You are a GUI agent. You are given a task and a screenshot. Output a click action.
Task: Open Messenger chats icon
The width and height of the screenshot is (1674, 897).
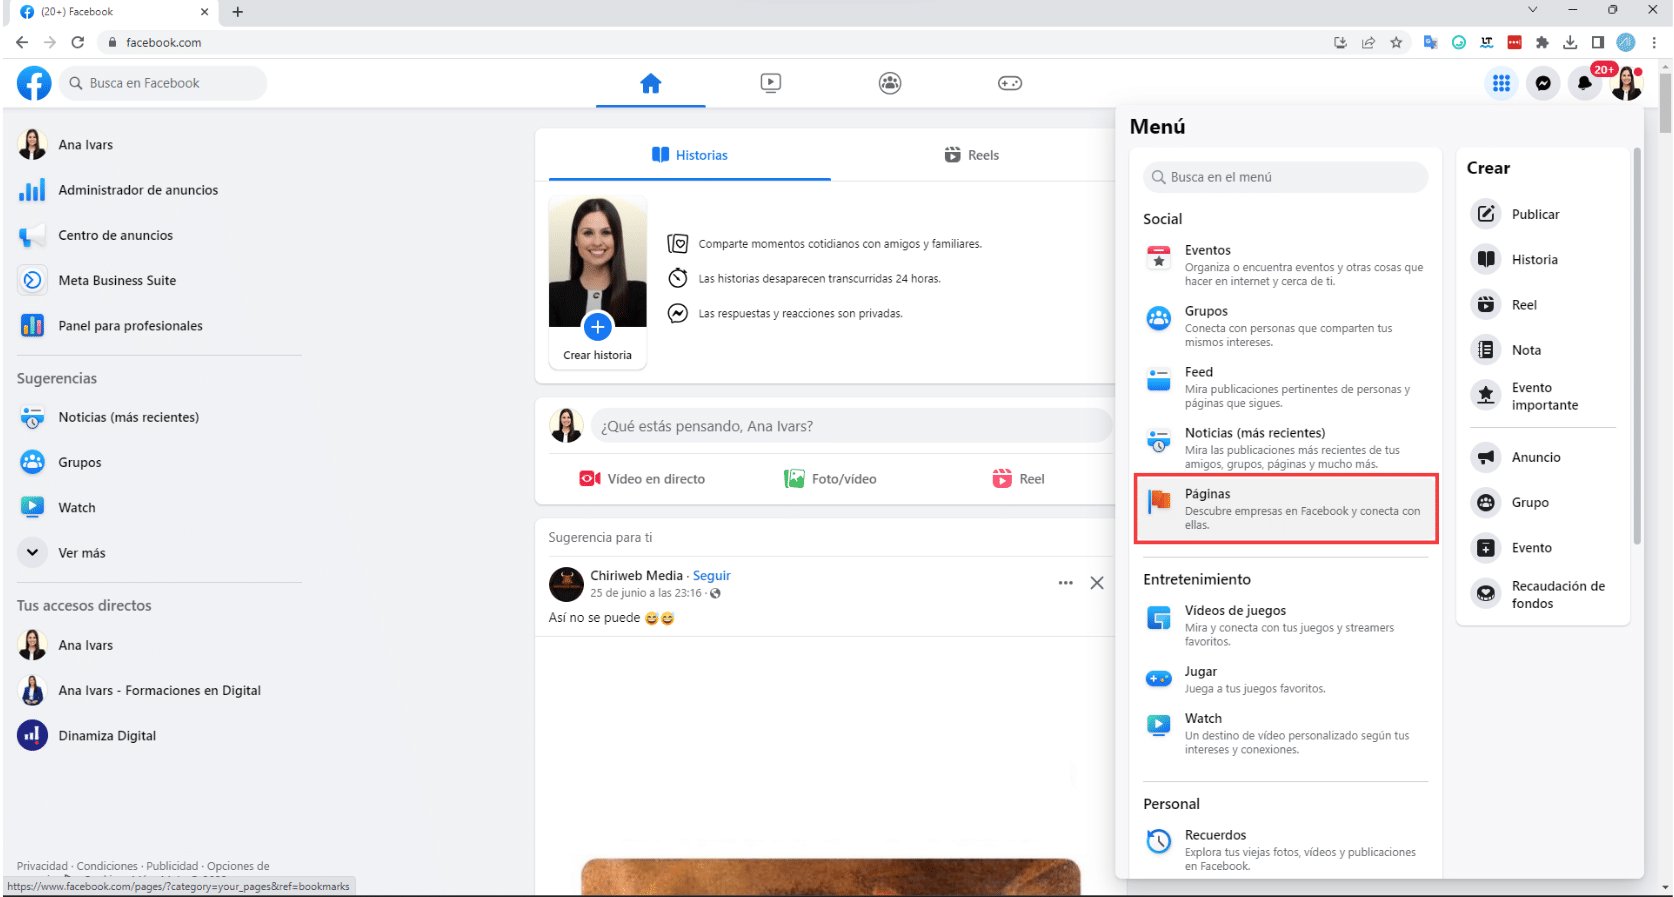[x=1543, y=84]
